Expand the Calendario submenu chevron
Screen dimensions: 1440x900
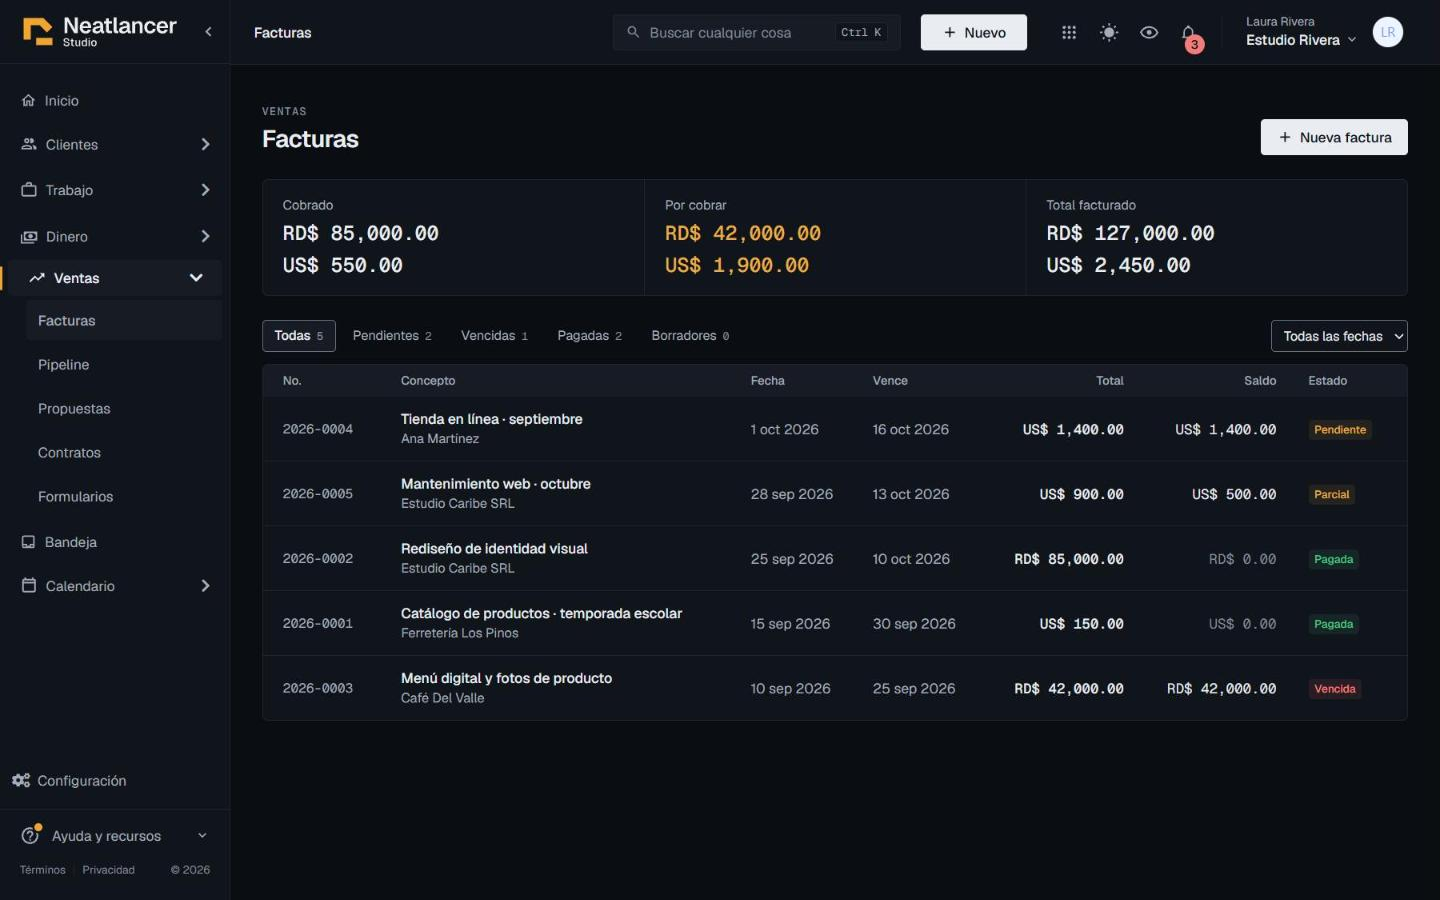pyautogui.click(x=205, y=586)
